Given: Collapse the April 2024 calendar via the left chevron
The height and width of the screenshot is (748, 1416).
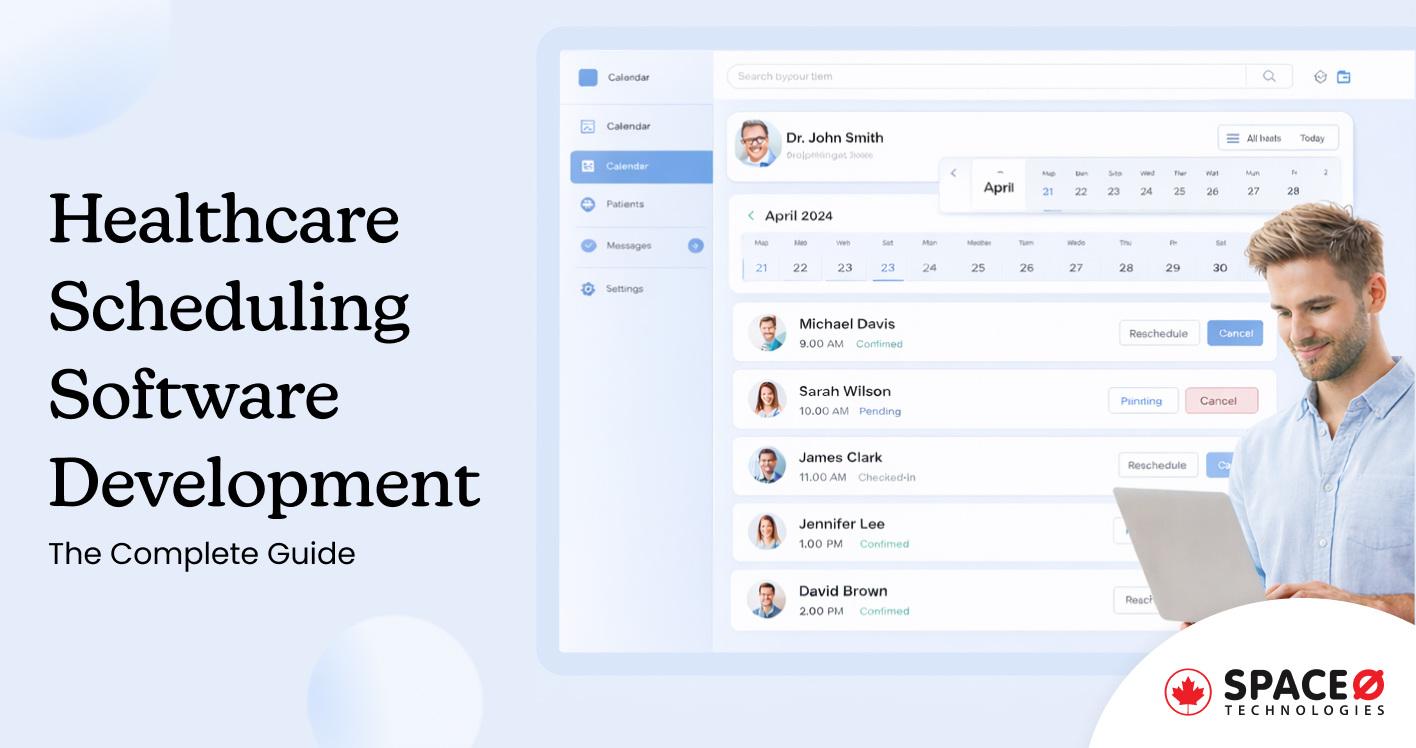Looking at the screenshot, I should [x=751, y=215].
